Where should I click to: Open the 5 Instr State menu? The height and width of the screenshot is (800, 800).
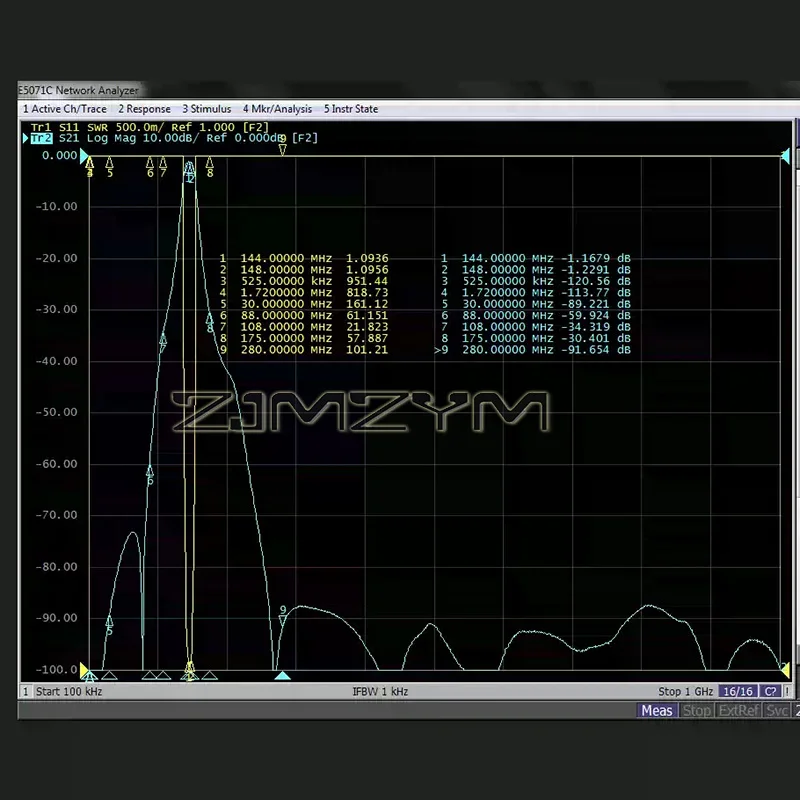pos(351,109)
